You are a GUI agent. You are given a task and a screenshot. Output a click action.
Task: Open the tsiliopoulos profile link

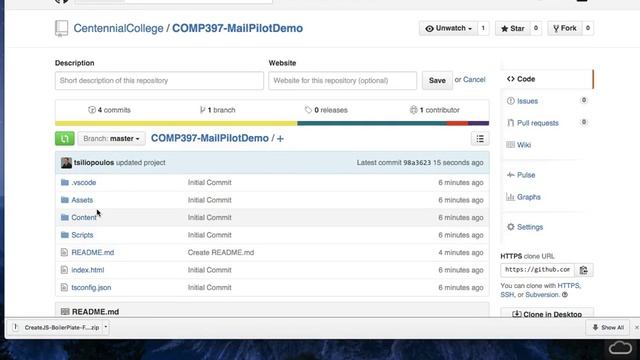[94, 162]
